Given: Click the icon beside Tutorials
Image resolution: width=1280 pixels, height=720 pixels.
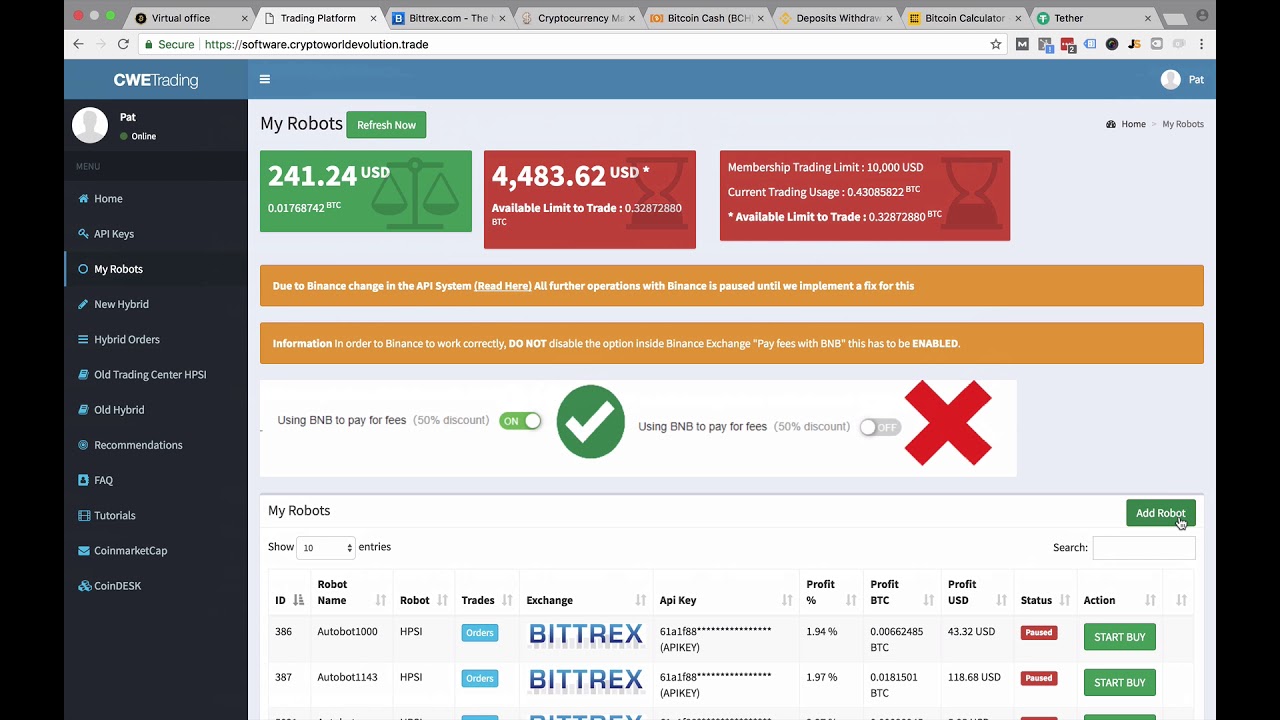Looking at the screenshot, I should point(83,515).
